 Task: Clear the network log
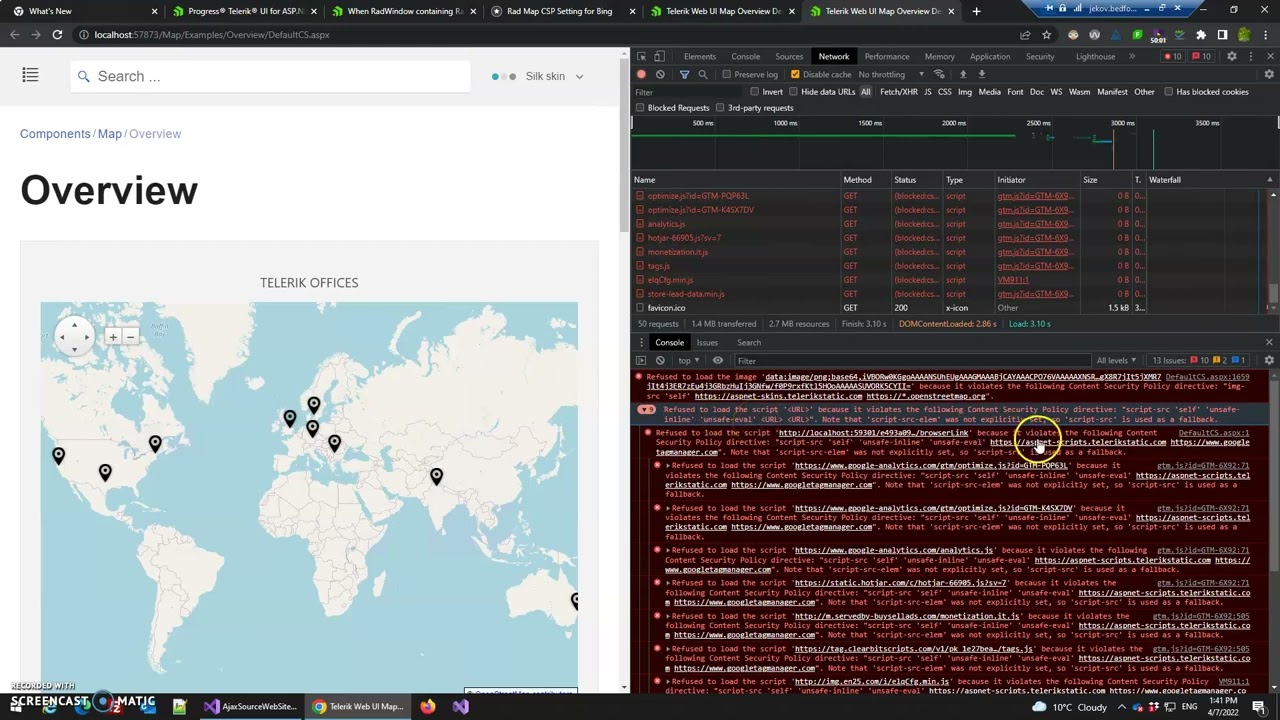pos(660,75)
